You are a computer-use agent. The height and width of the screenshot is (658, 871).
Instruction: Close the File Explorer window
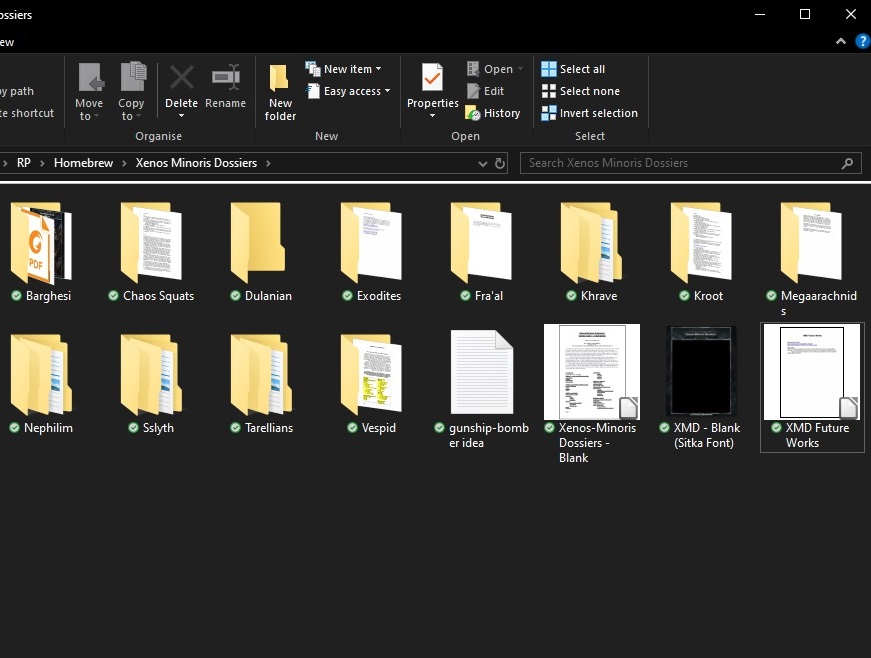[x=850, y=14]
